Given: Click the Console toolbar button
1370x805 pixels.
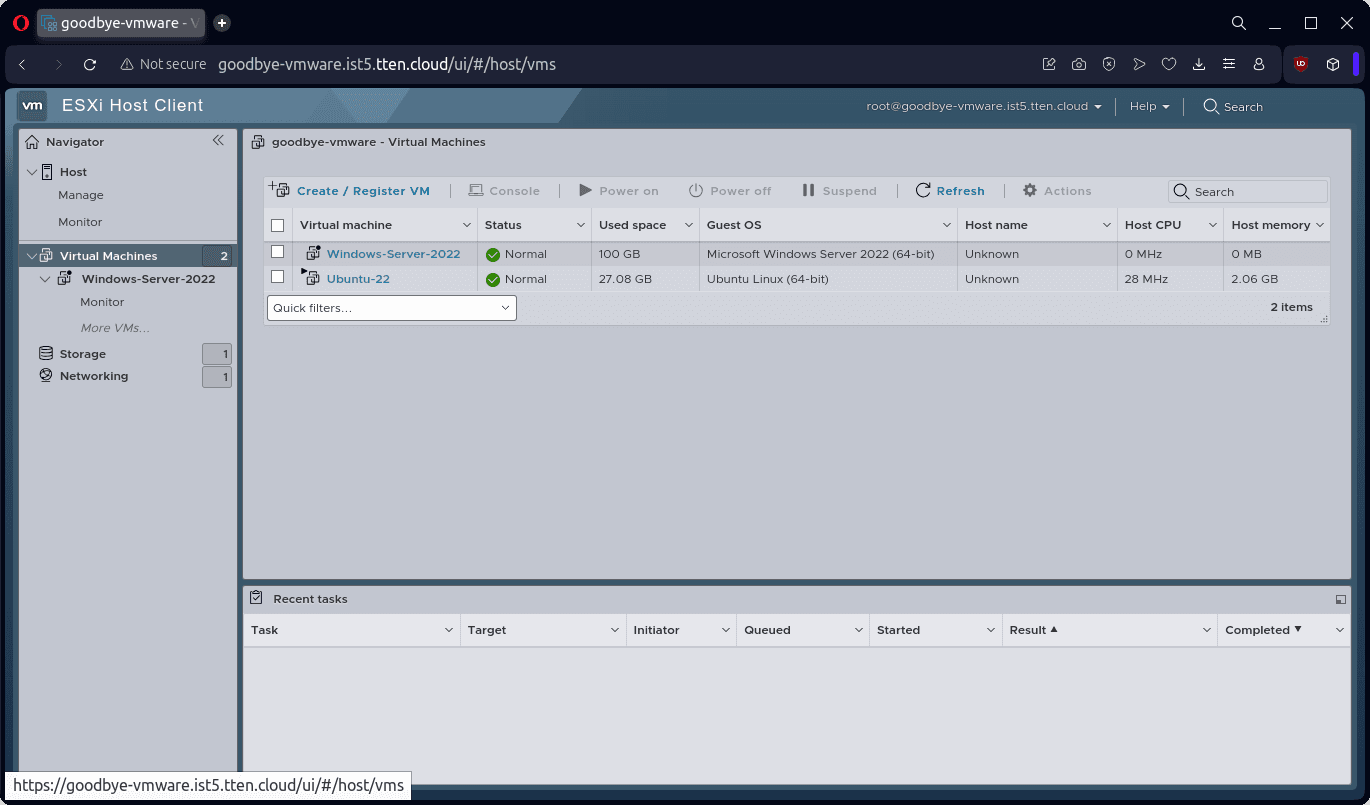Looking at the screenshot, I should pos(504,190).
